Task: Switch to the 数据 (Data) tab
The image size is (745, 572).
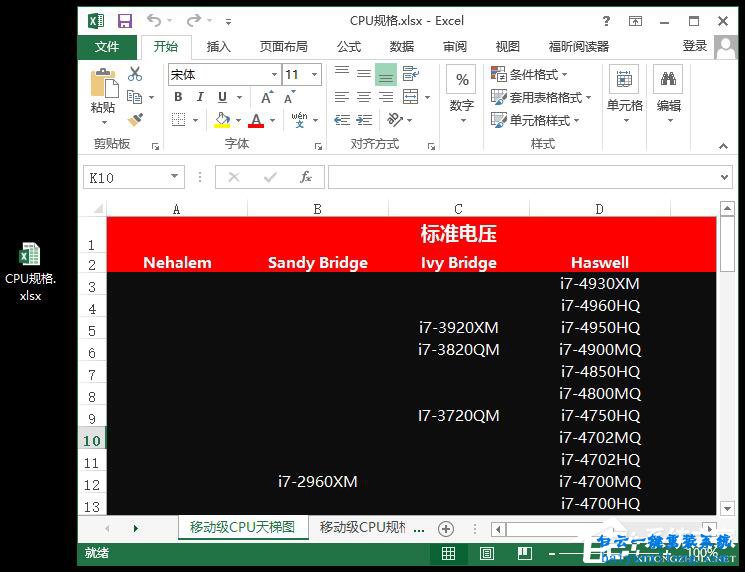Action: tap(402, 47)
